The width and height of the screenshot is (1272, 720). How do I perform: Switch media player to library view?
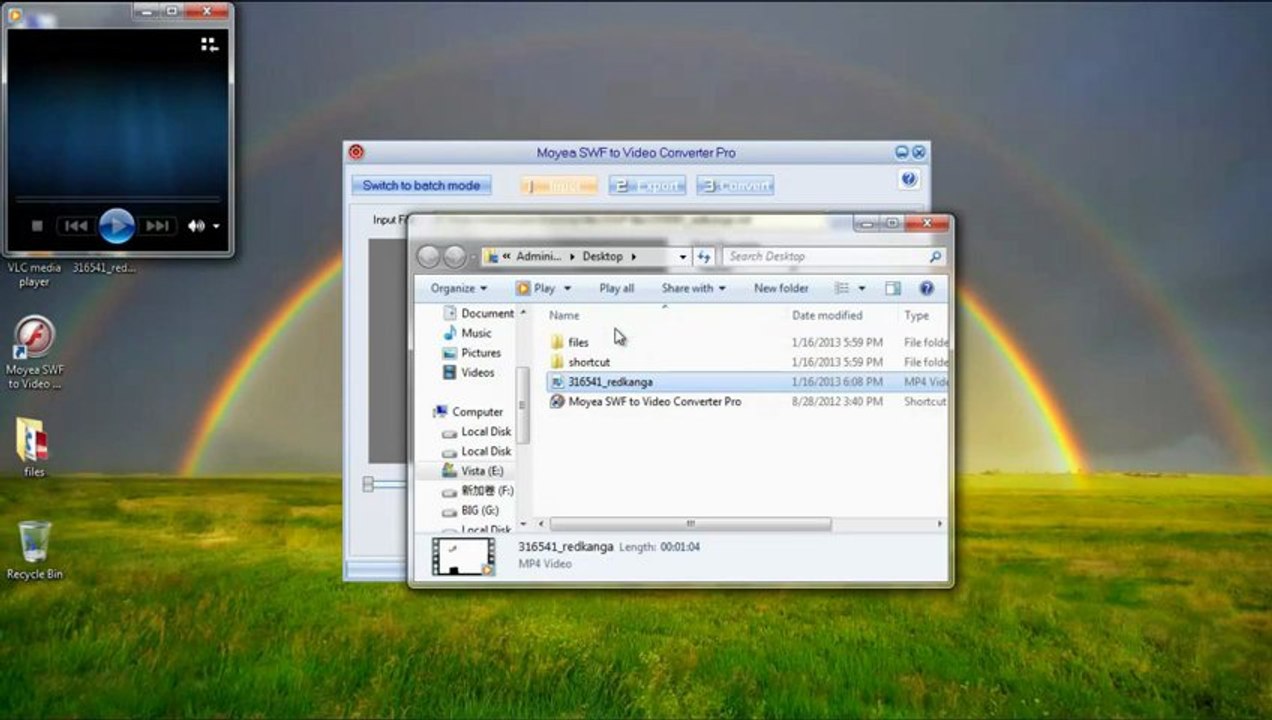tap(209, 44)
